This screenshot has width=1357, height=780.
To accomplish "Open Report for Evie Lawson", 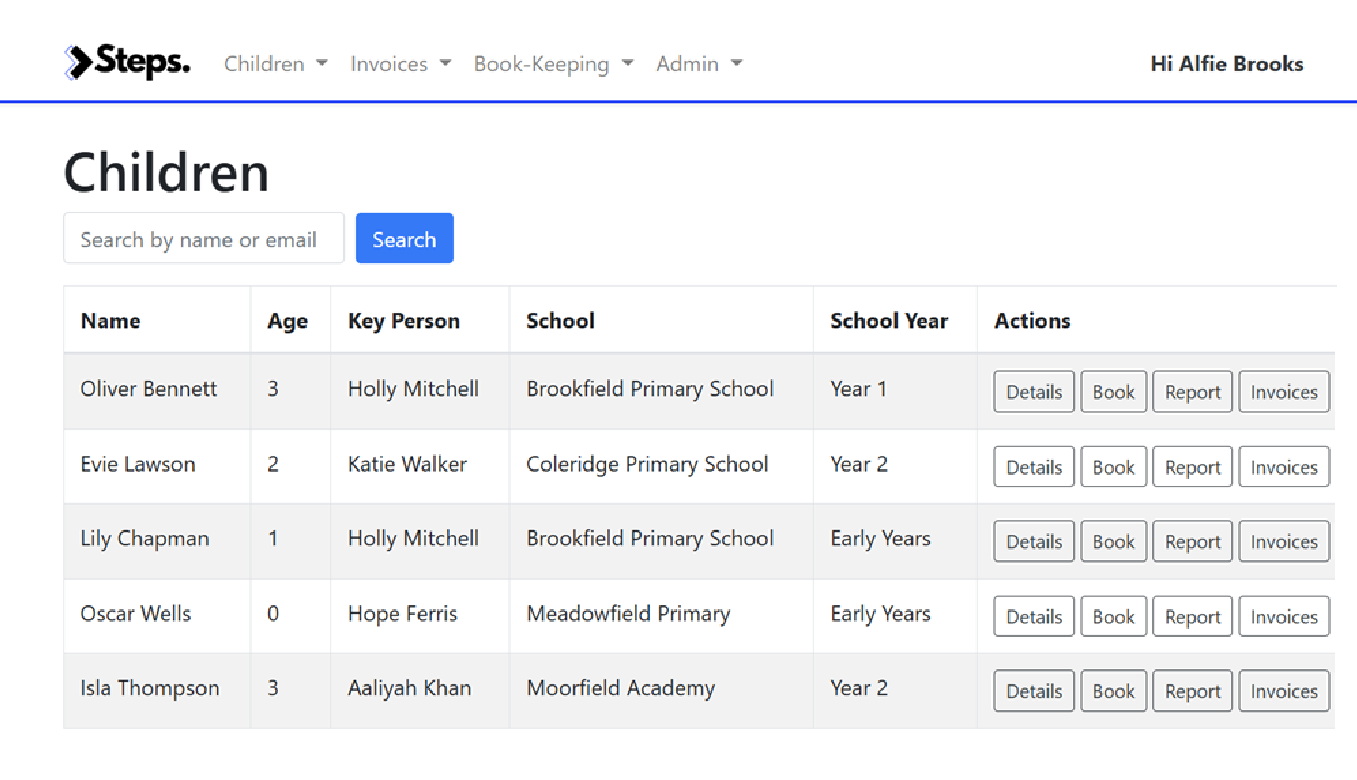I will (x=1192, y=467).
